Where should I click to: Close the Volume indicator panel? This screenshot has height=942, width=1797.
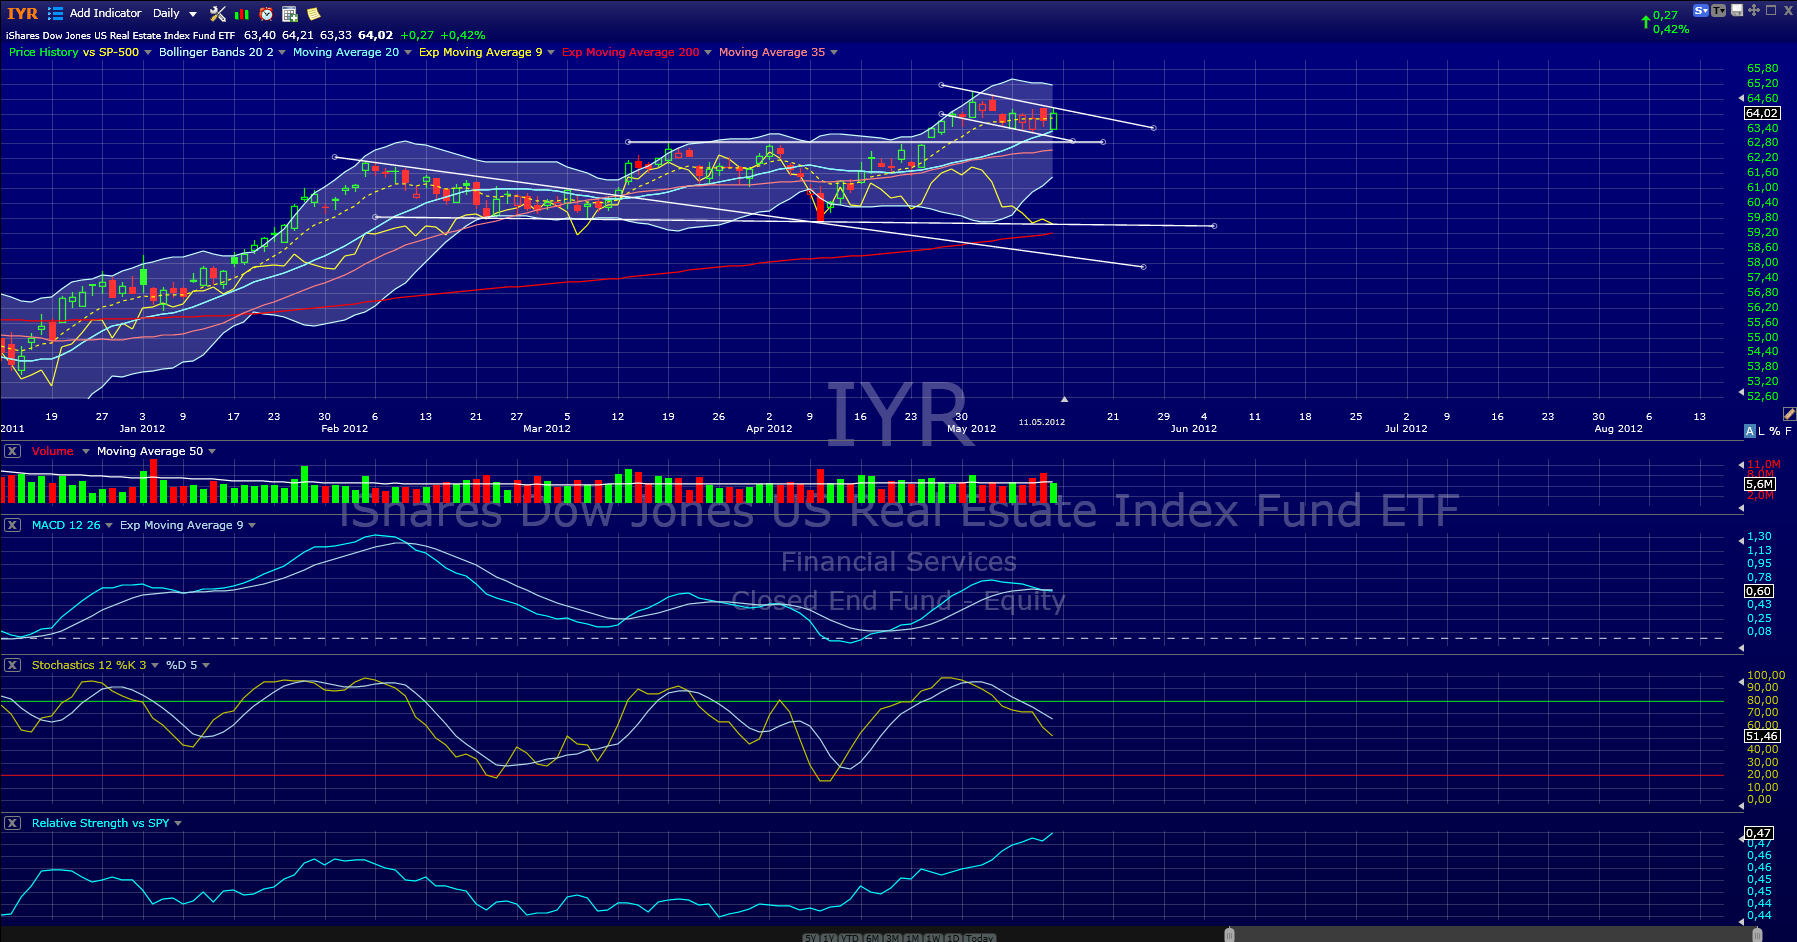(12, 451)
